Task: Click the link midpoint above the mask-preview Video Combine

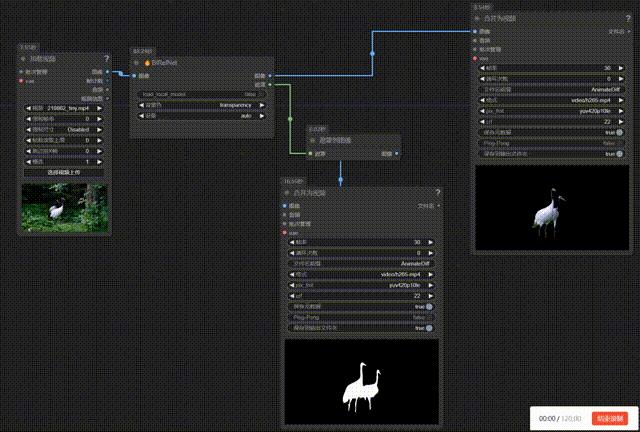Action: coord(340,179)
